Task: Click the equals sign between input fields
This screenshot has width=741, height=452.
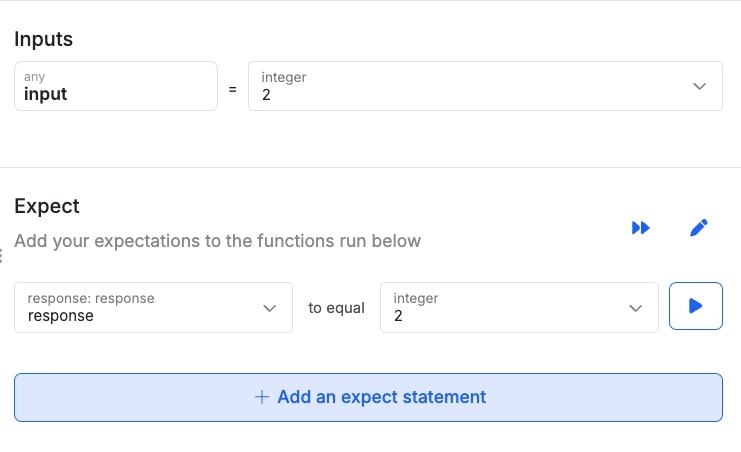Action: [233, 89]
